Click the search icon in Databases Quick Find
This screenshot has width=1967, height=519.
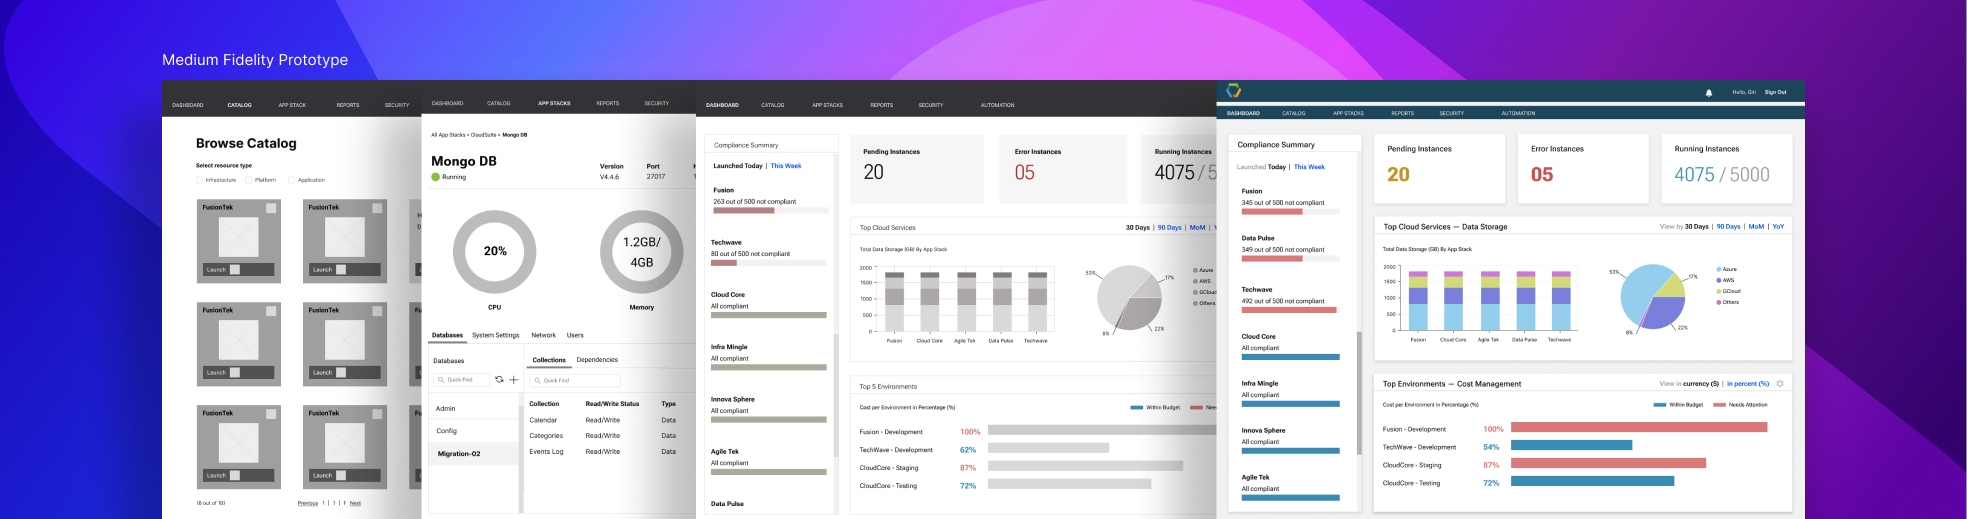pos(441,380)
